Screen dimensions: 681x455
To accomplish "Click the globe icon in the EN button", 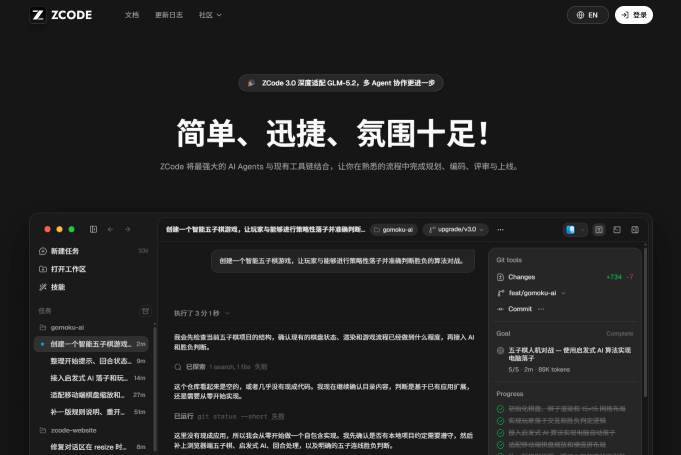I will pos(580,15).
